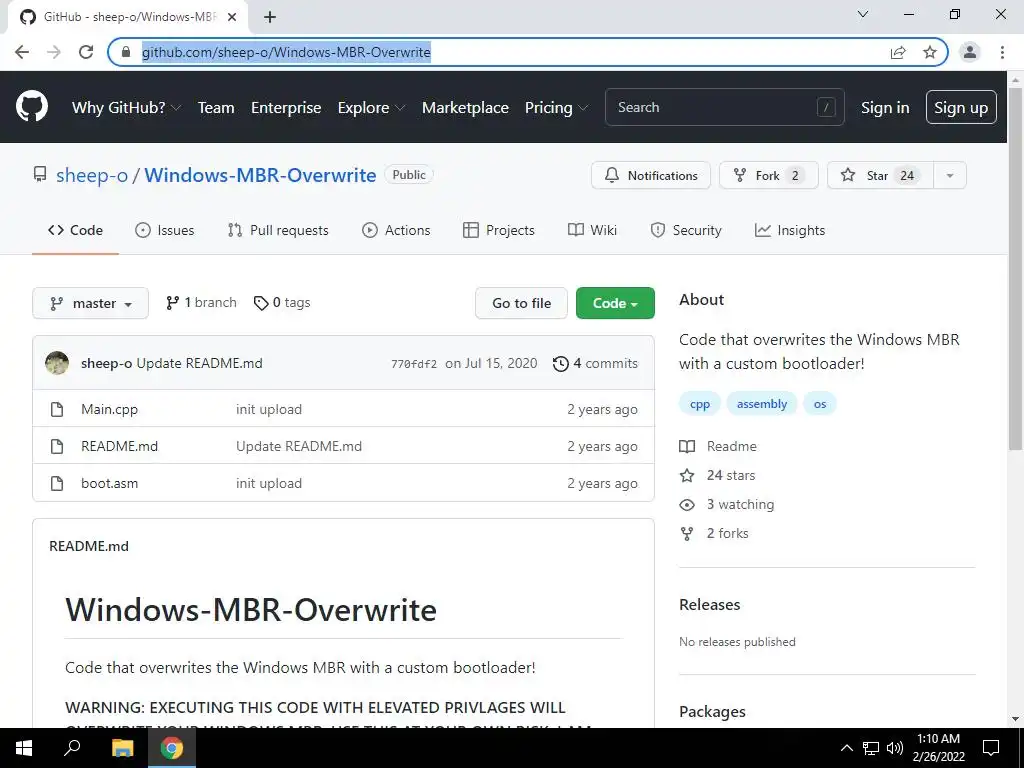Click the sheep-o avatar in the commit row
This screenshot has width=1024, height=768.
[x=57, y=363]
